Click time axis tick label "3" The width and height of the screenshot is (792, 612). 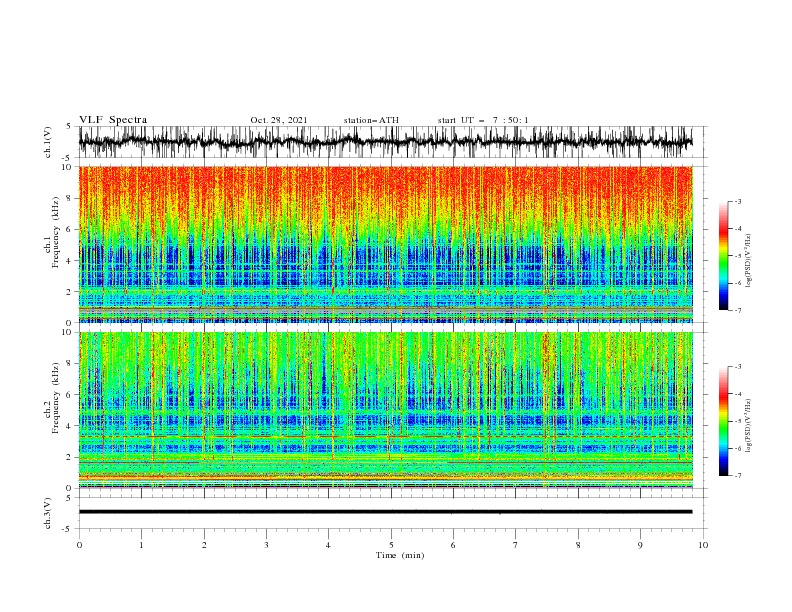pos(266,545)
